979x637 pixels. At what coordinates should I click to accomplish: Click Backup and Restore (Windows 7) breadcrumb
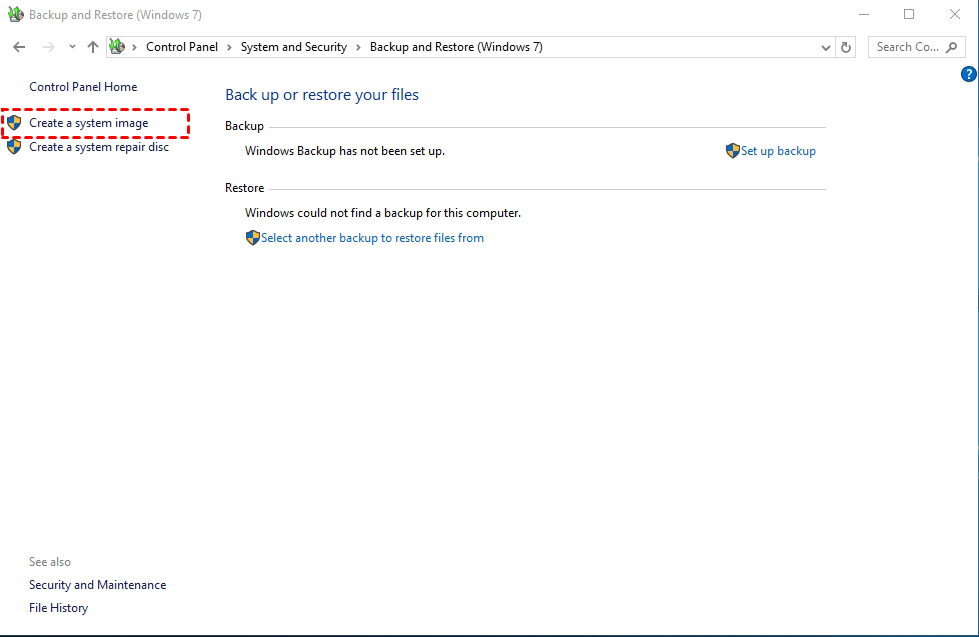pyautogui.click(x=456, y=47)
